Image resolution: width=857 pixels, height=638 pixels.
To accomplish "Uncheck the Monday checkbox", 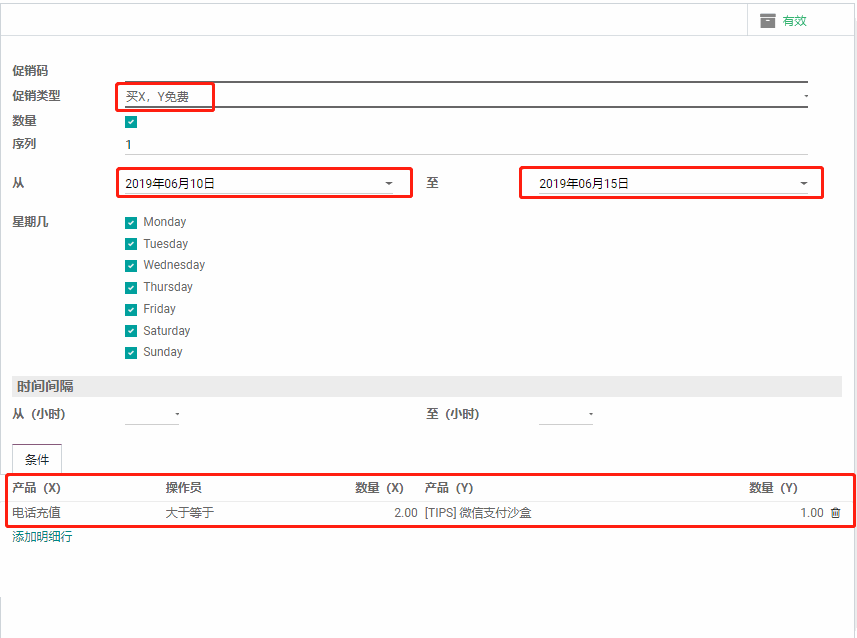I will click(x=131, y=223).
